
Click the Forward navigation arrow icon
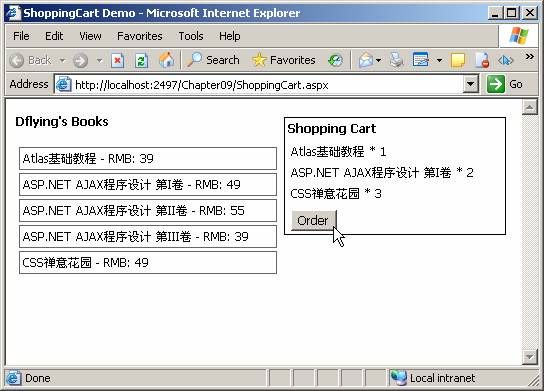click(x=80, y=61)
